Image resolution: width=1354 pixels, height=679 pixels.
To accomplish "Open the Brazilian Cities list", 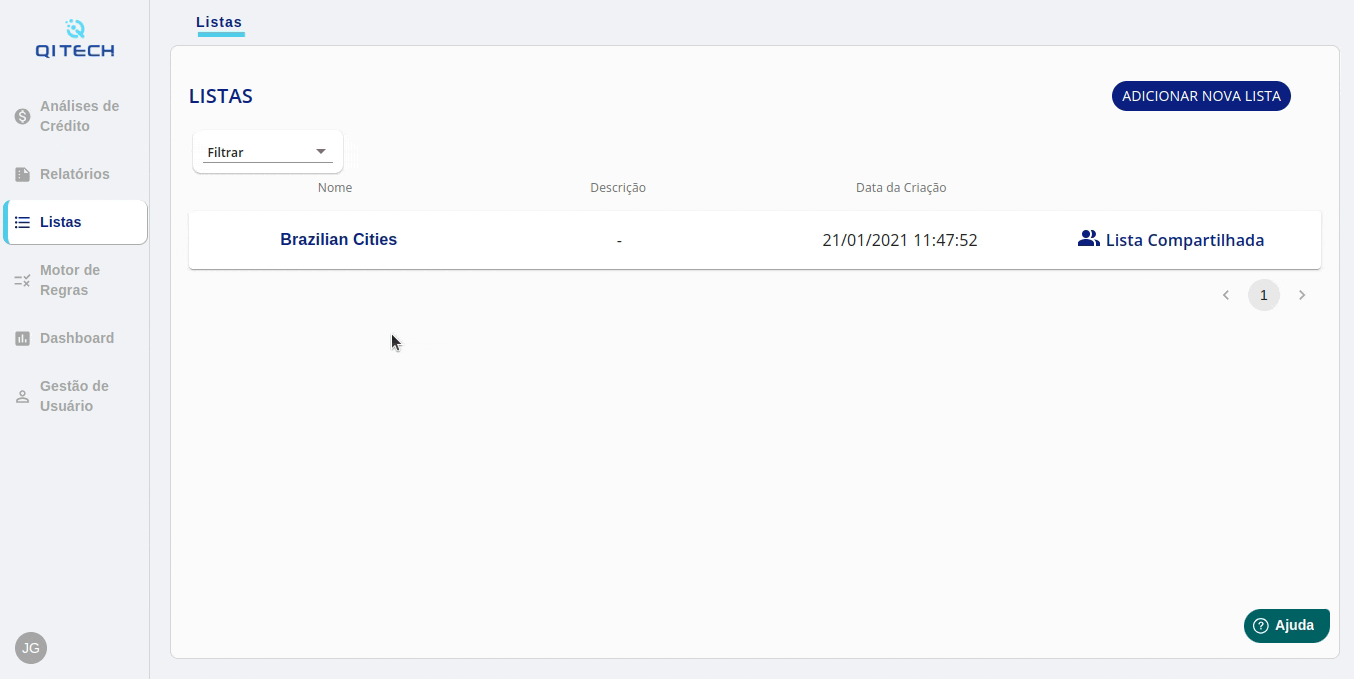I will 338,240.
